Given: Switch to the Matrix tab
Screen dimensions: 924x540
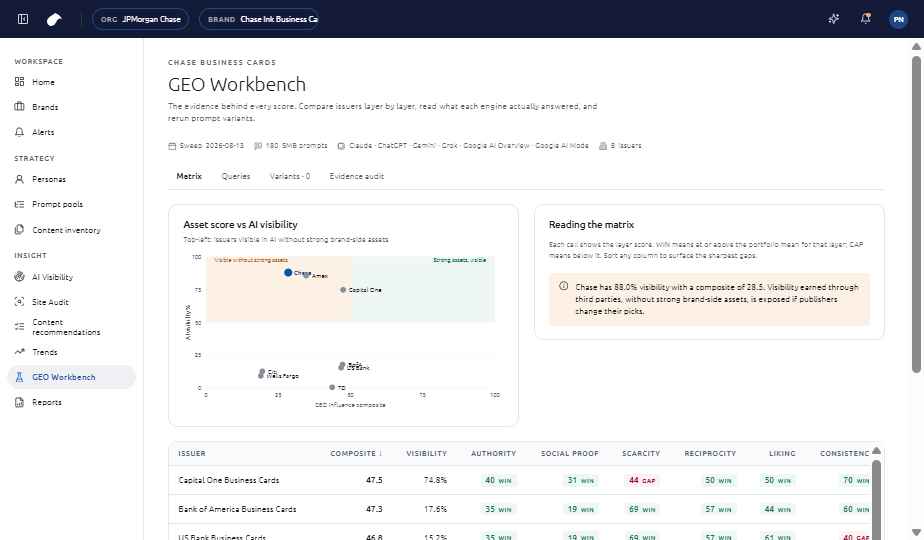Looking at the screenshot, I should coord(189,176).
